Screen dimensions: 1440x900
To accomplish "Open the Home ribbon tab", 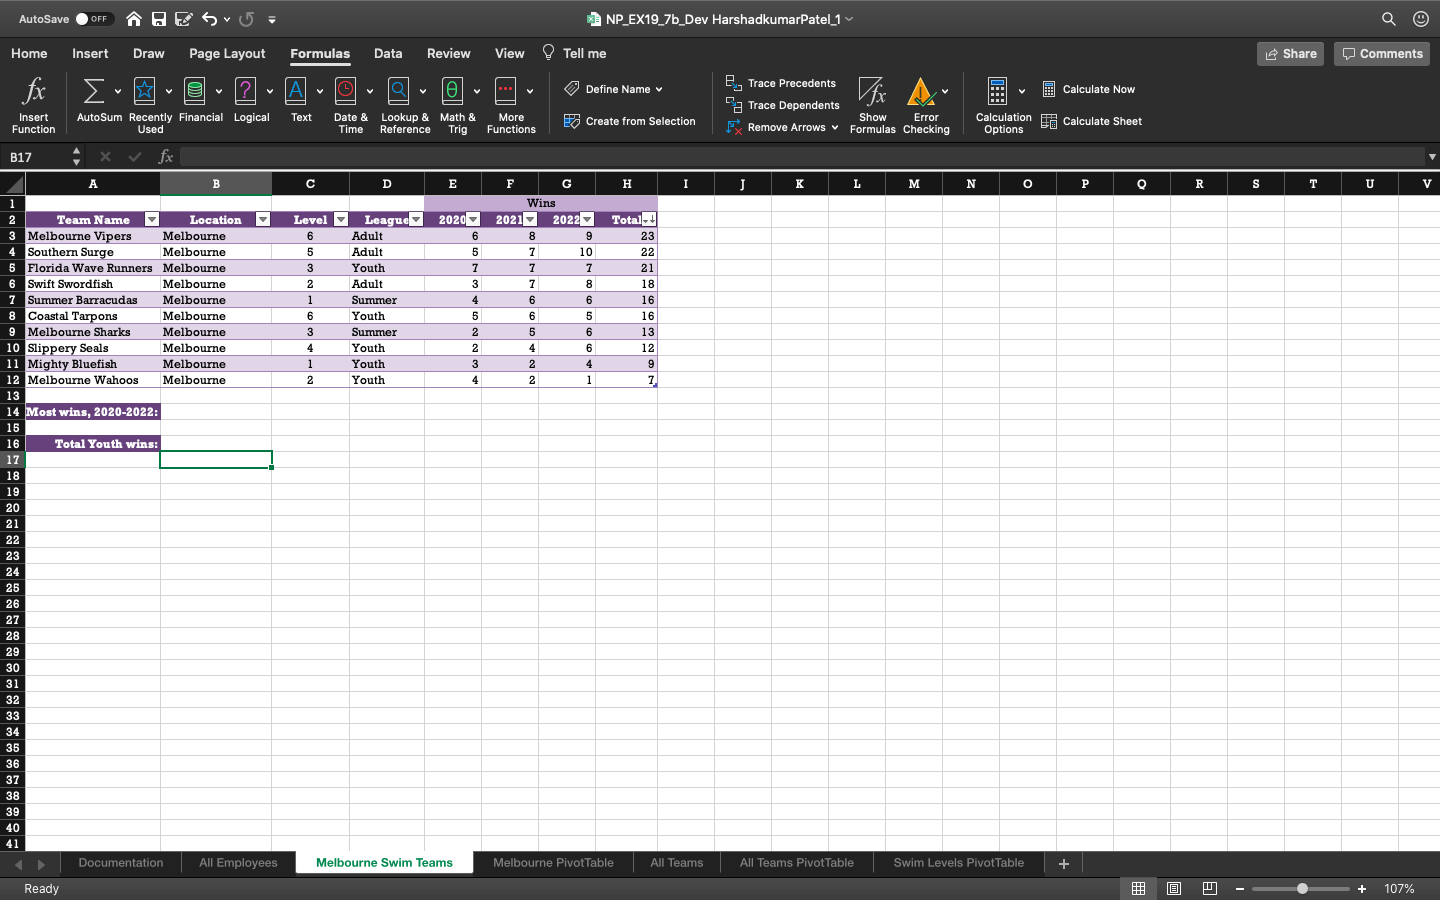I will [29, 54].
